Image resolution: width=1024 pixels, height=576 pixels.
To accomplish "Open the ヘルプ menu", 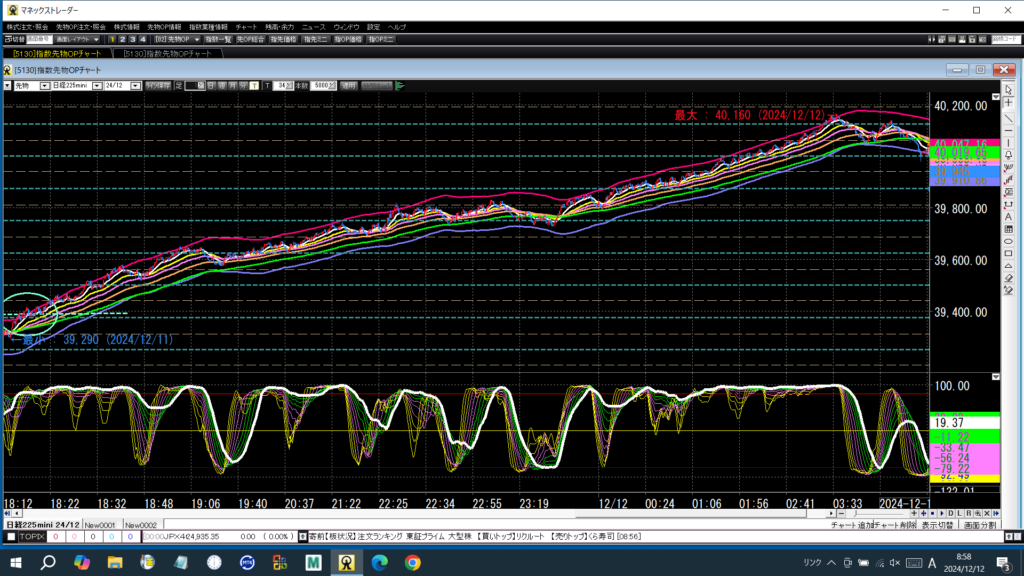I will point(397,27).
